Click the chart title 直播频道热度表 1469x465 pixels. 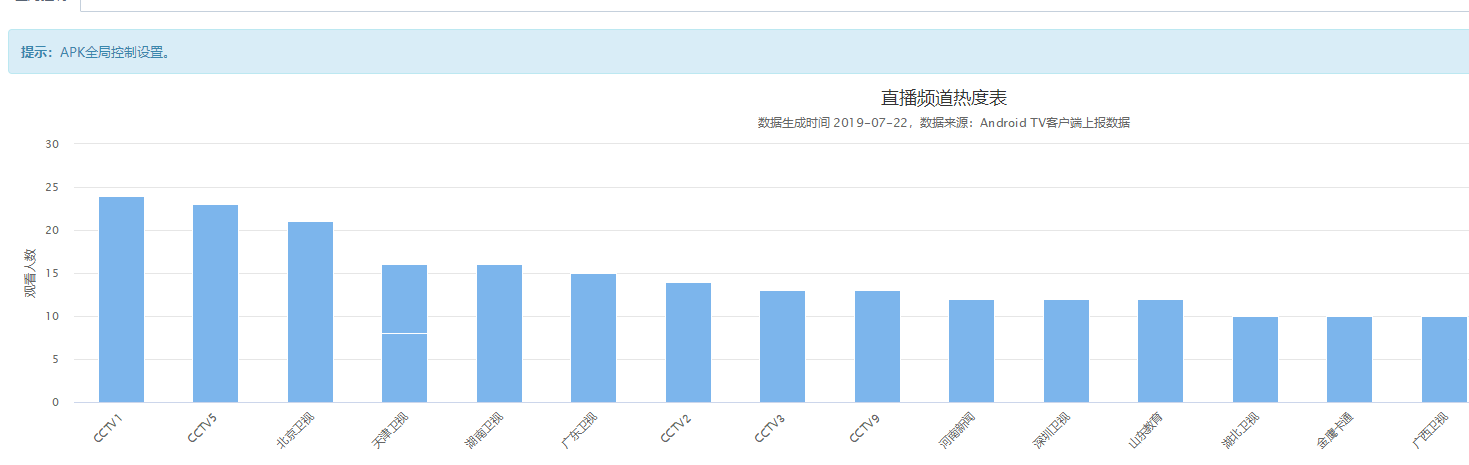tap(943, 97)
